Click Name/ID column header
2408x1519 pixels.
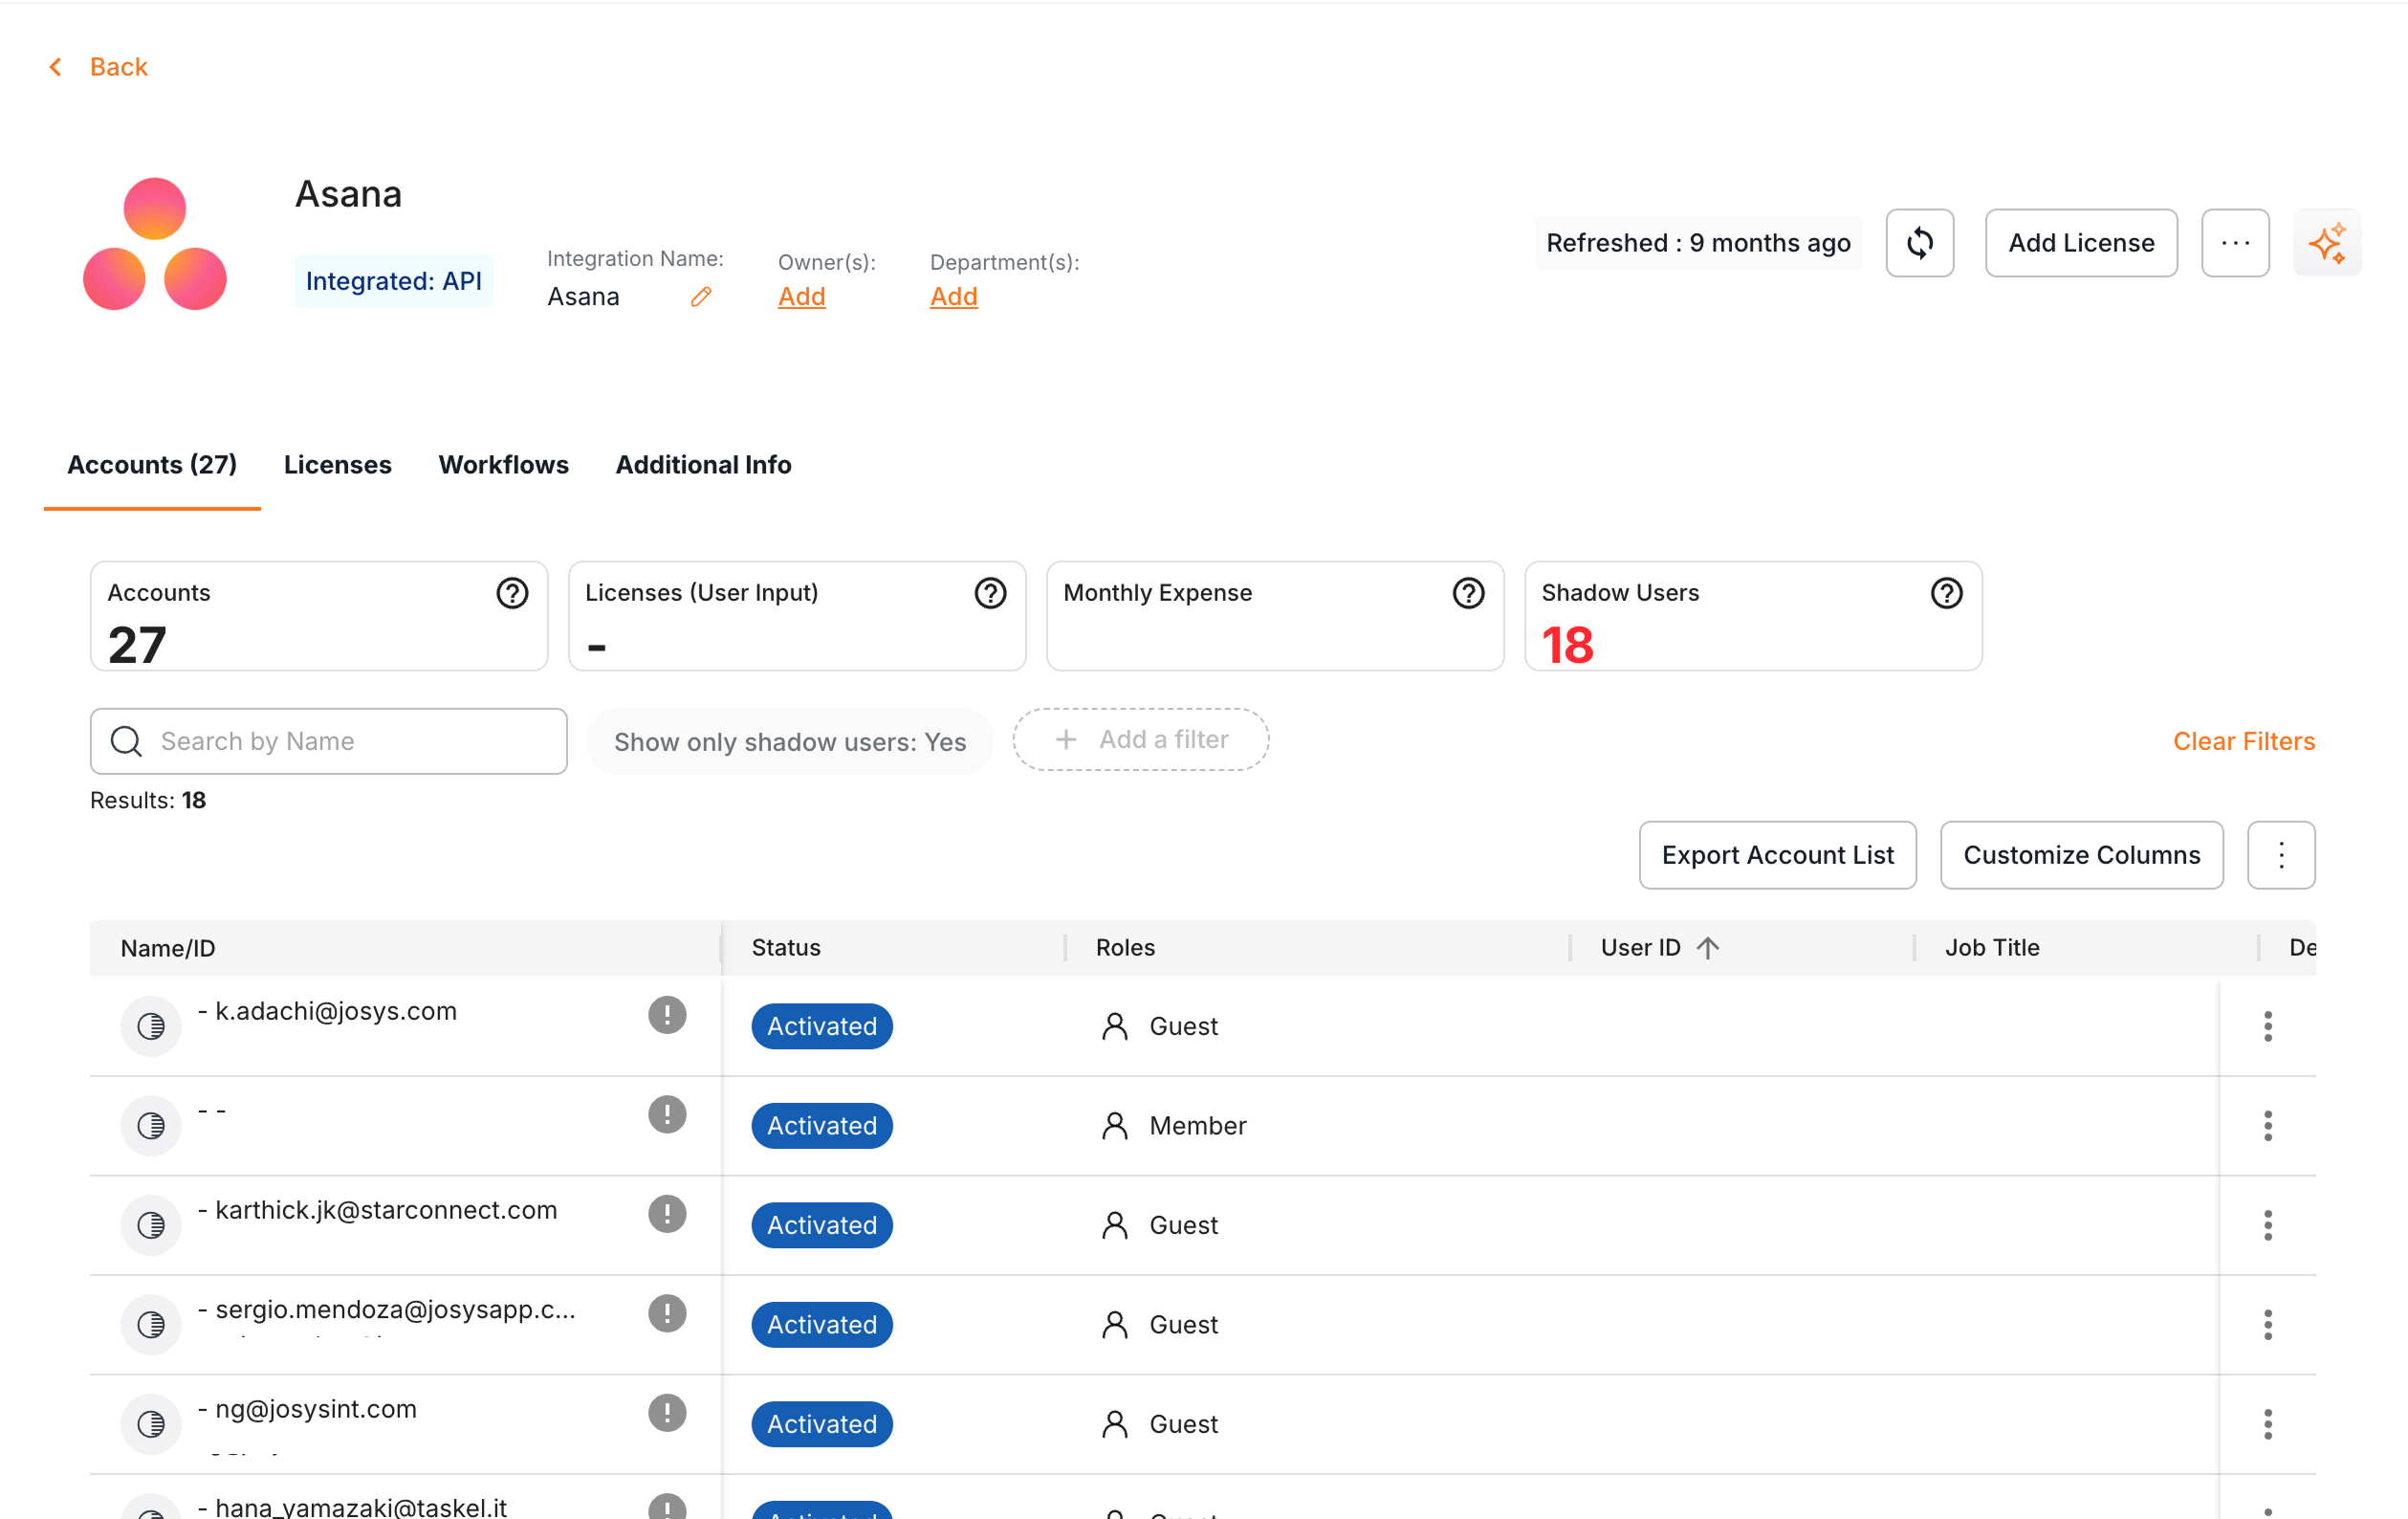click(x=168, y=948)
